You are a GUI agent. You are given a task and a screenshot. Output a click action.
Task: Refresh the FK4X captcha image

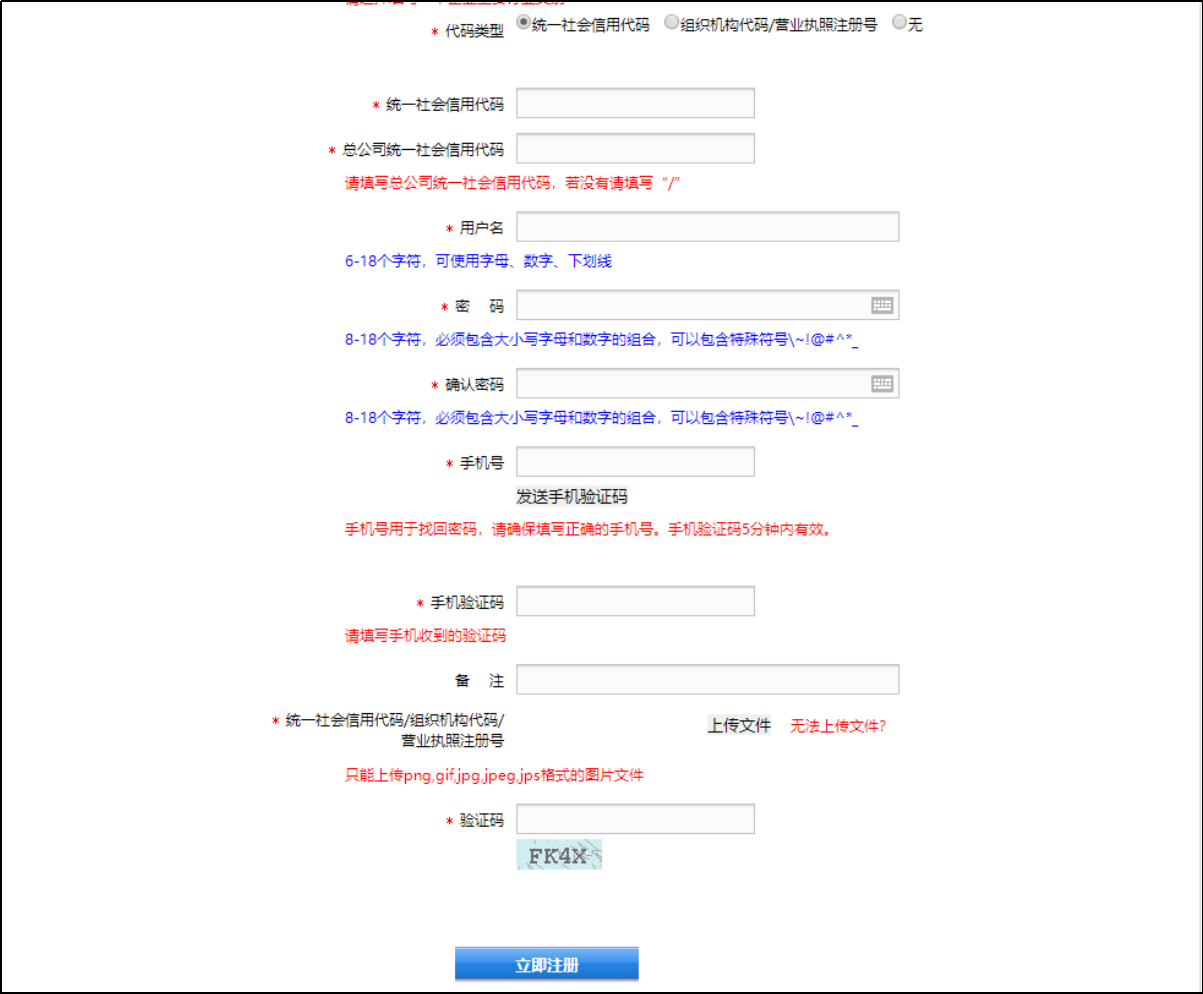point(559,854)
